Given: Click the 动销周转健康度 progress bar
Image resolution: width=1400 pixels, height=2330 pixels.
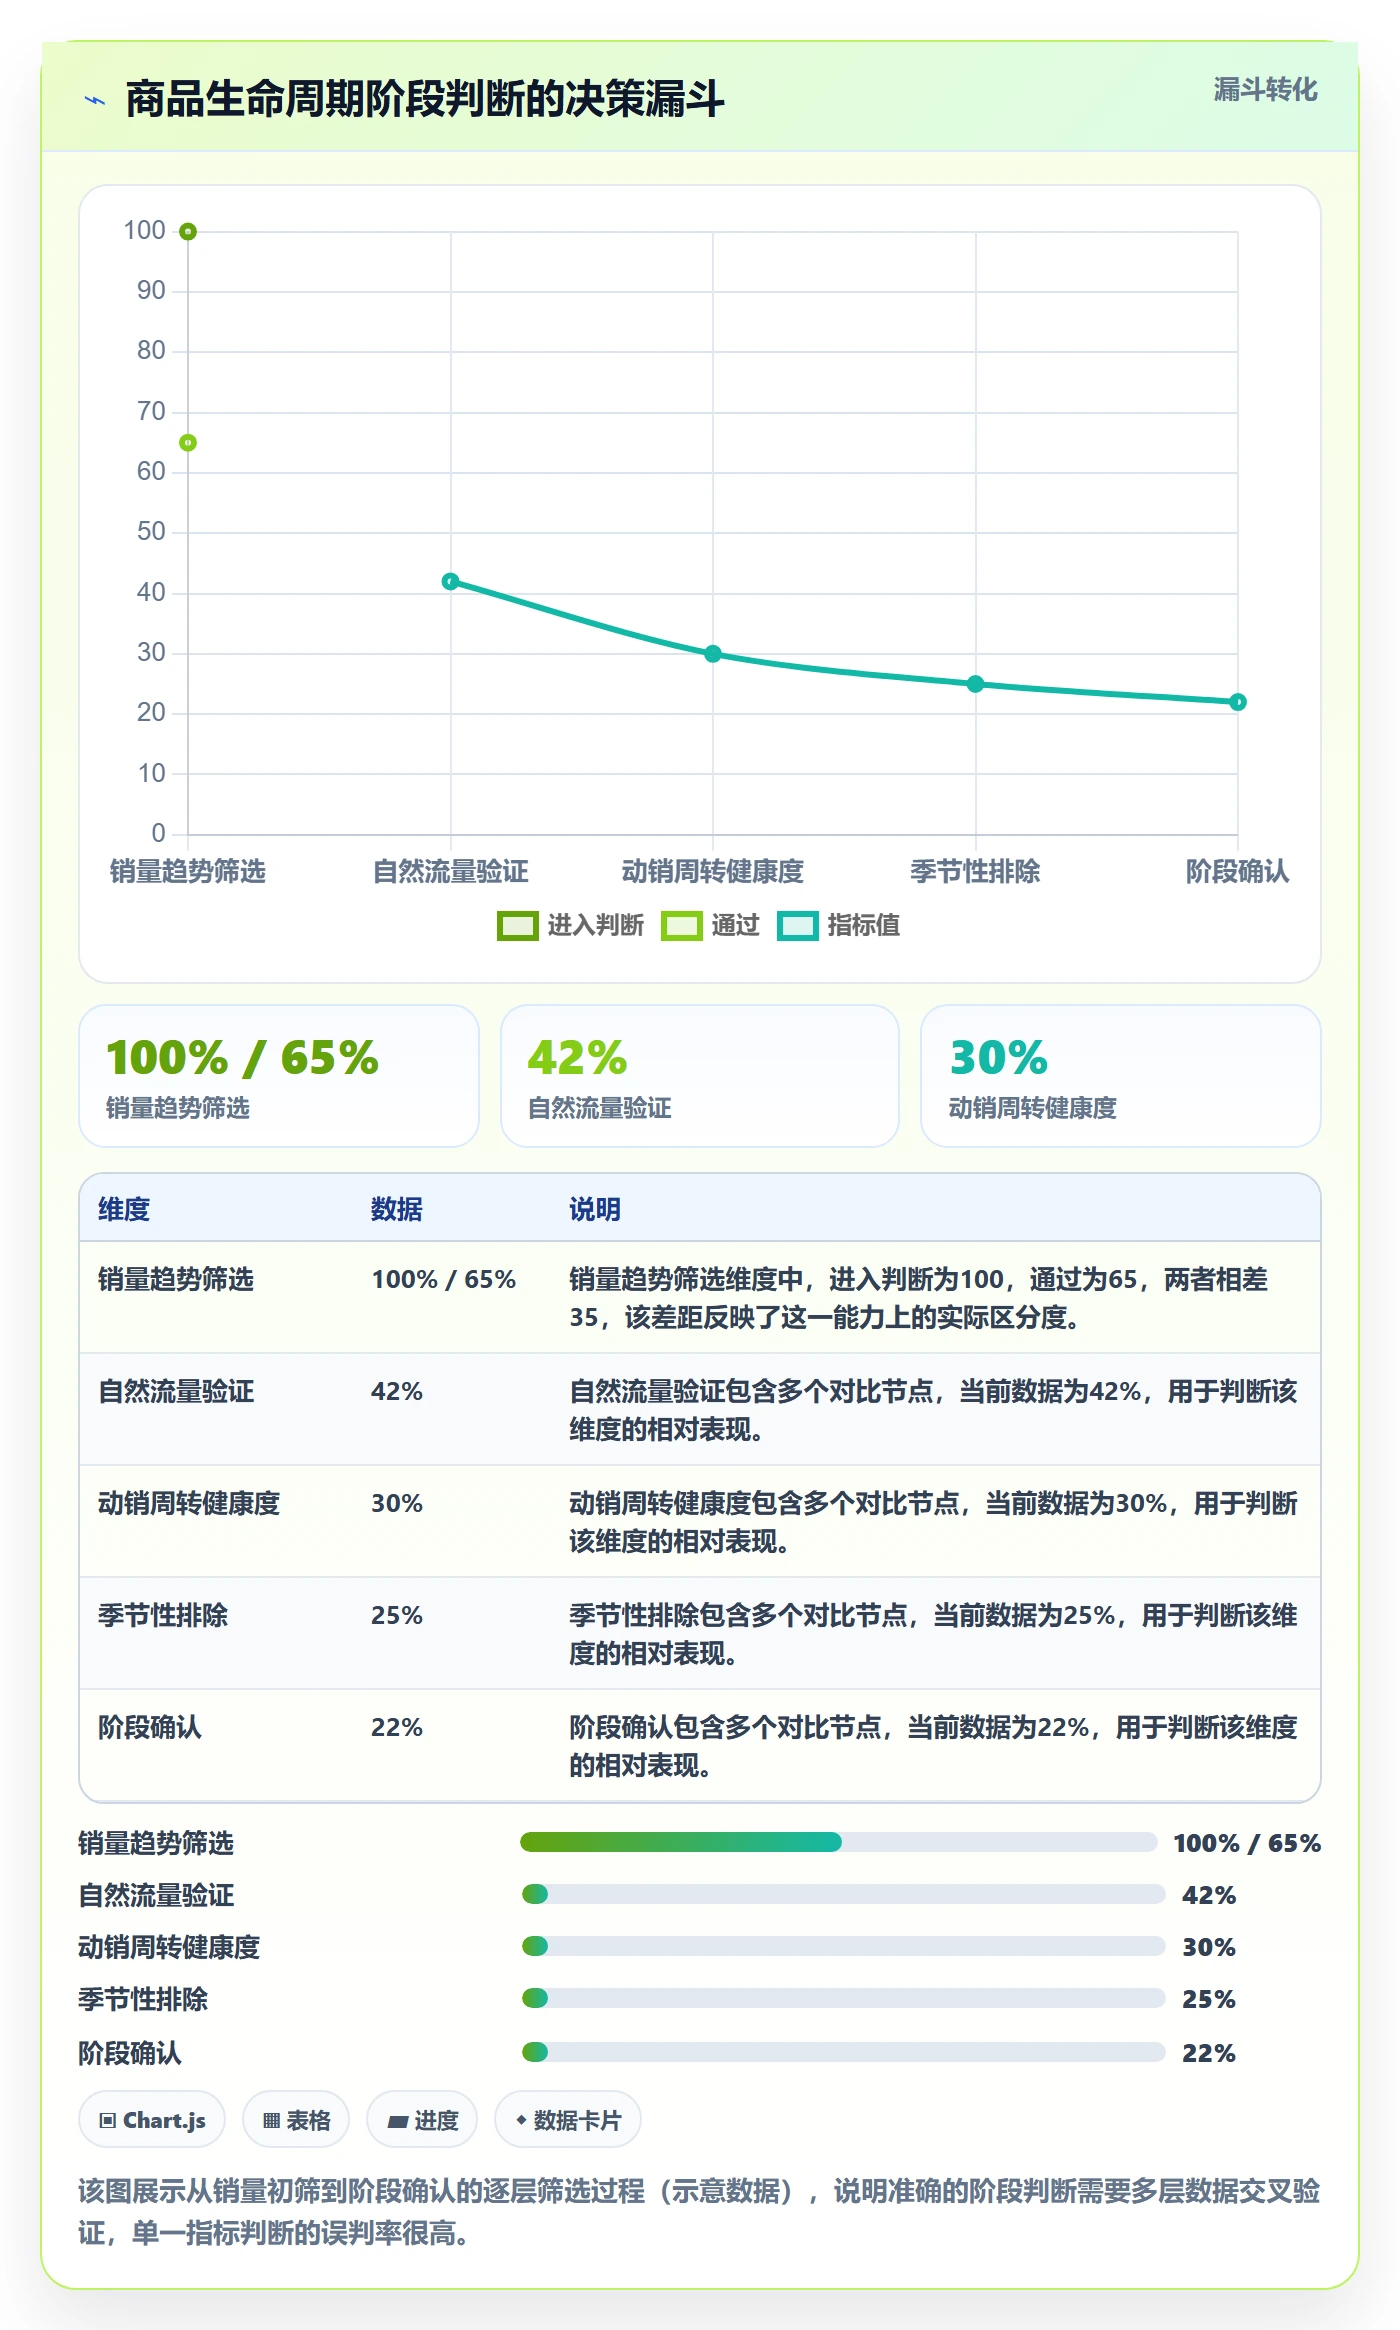Looking at the screenshot, I should (x=843, y=1946).
